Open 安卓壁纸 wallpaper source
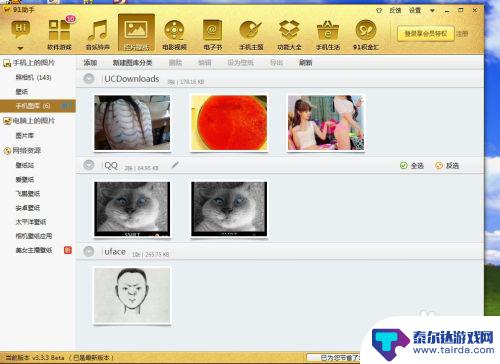 (x=28, y=208)
